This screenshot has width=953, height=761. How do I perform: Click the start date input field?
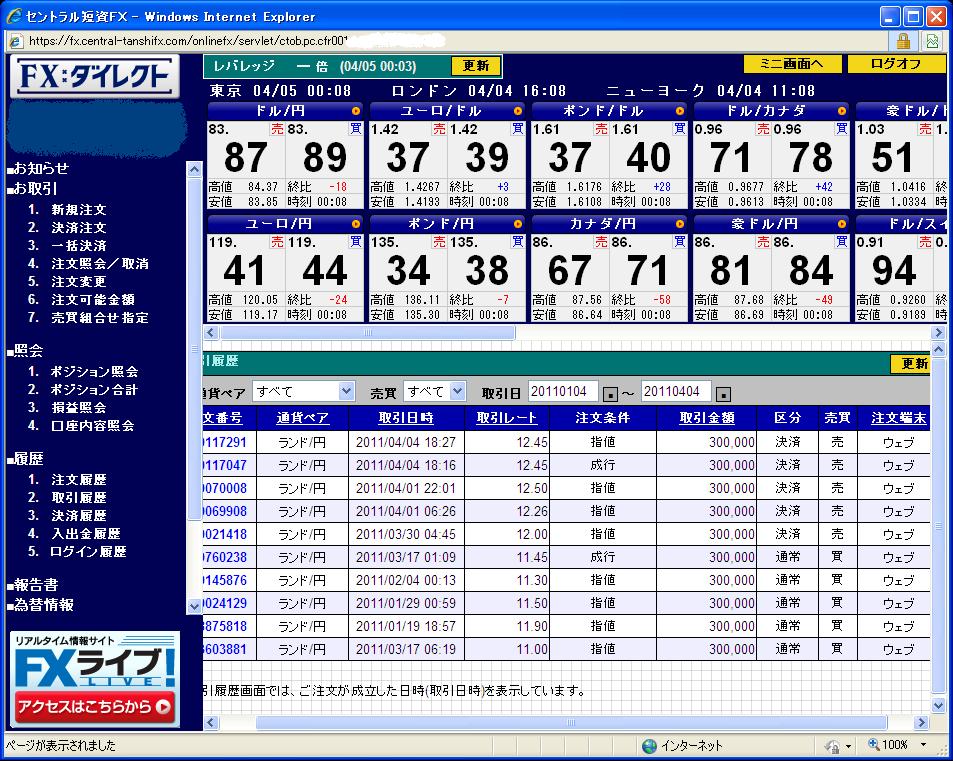pyautogui.click(x=563, y=391)
